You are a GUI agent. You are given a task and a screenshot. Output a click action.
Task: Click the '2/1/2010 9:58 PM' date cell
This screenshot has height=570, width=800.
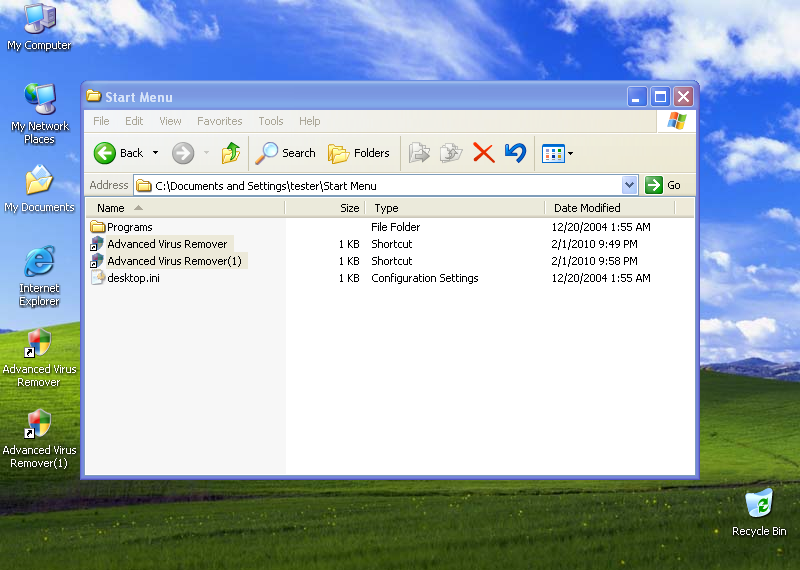594,261
